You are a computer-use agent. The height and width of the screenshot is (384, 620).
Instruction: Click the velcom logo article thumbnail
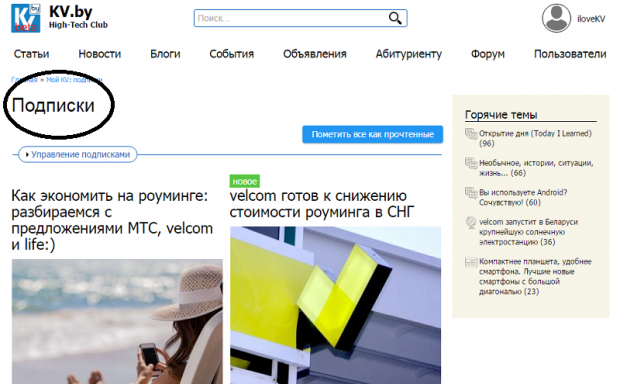(x=335, y=305)
